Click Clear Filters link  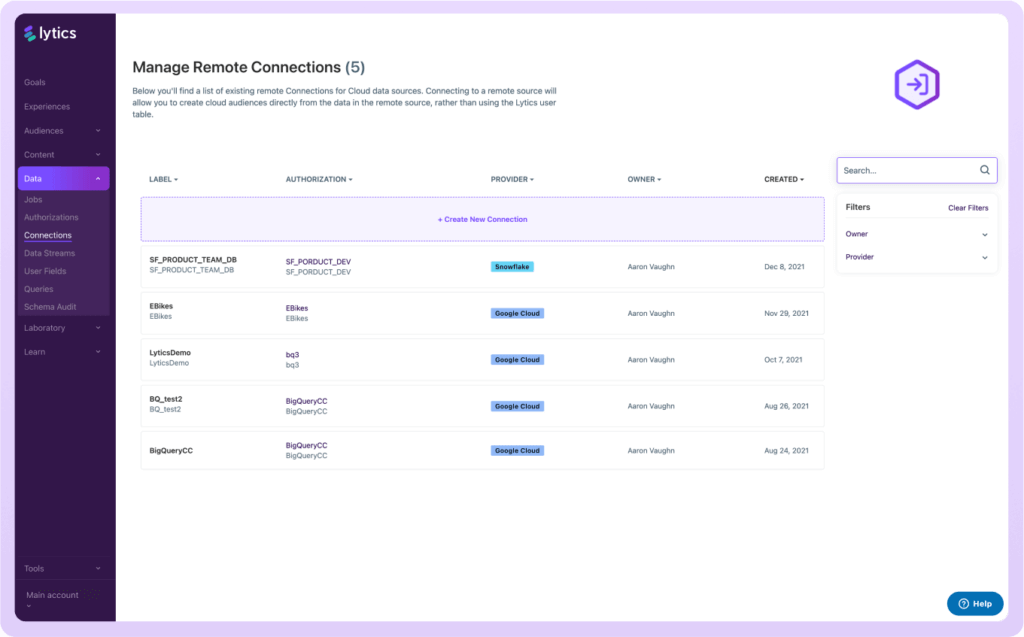click(x=967, y=208)
